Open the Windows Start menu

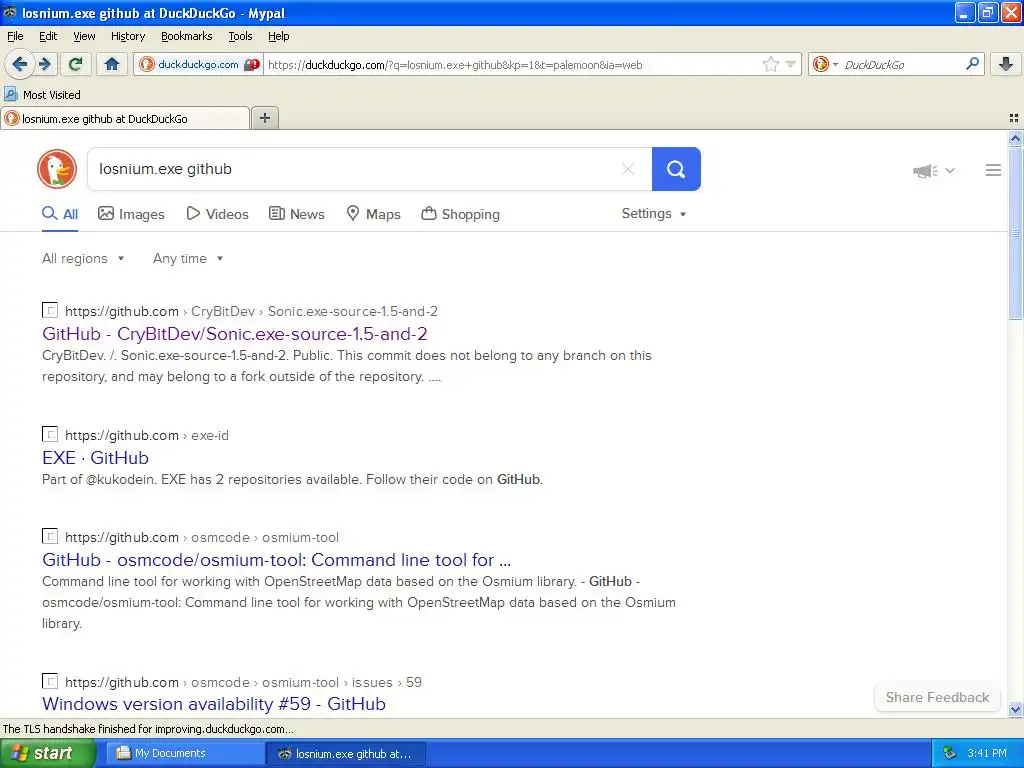click(46, 753)
